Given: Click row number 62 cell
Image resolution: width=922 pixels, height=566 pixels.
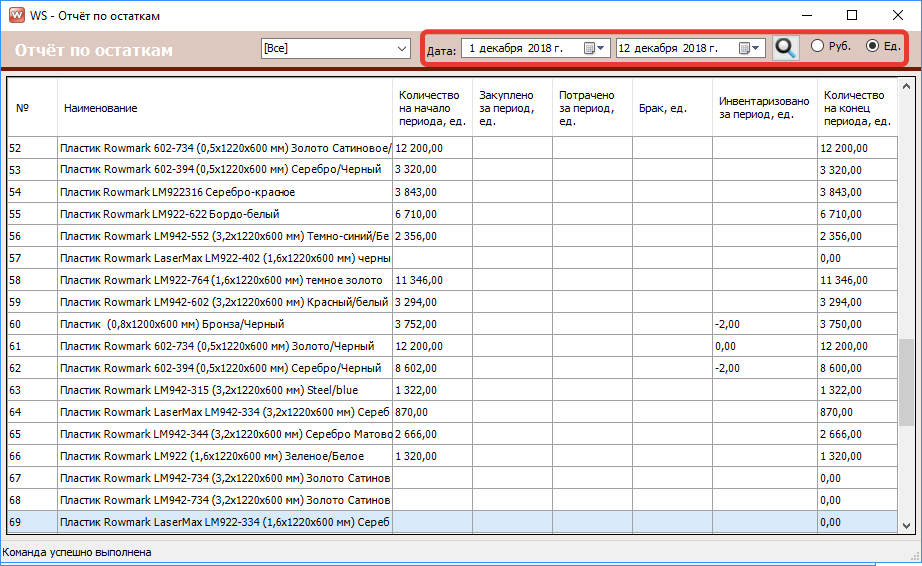Looking at the screenshot, I should click(32, 368).
